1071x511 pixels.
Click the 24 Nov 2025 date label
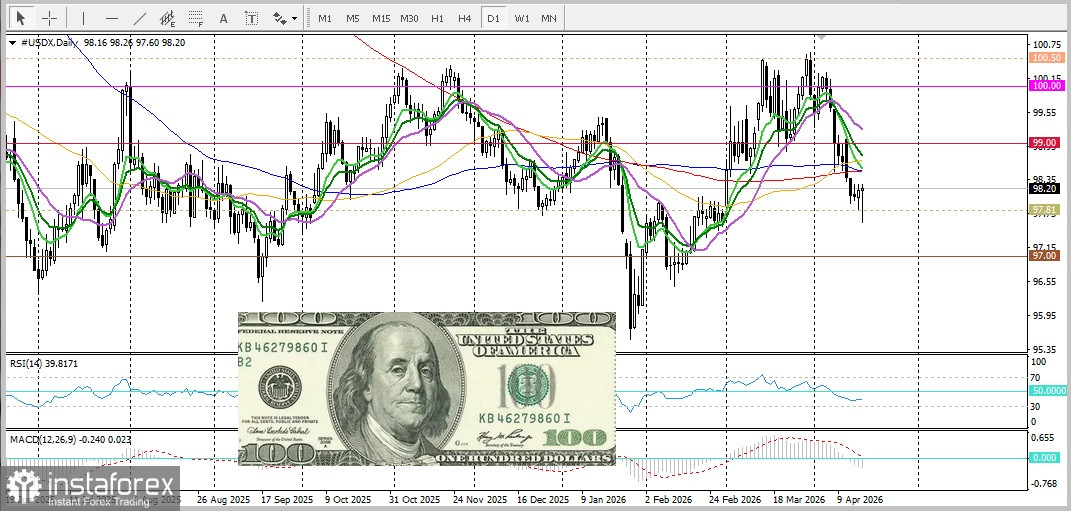[479, 499]
